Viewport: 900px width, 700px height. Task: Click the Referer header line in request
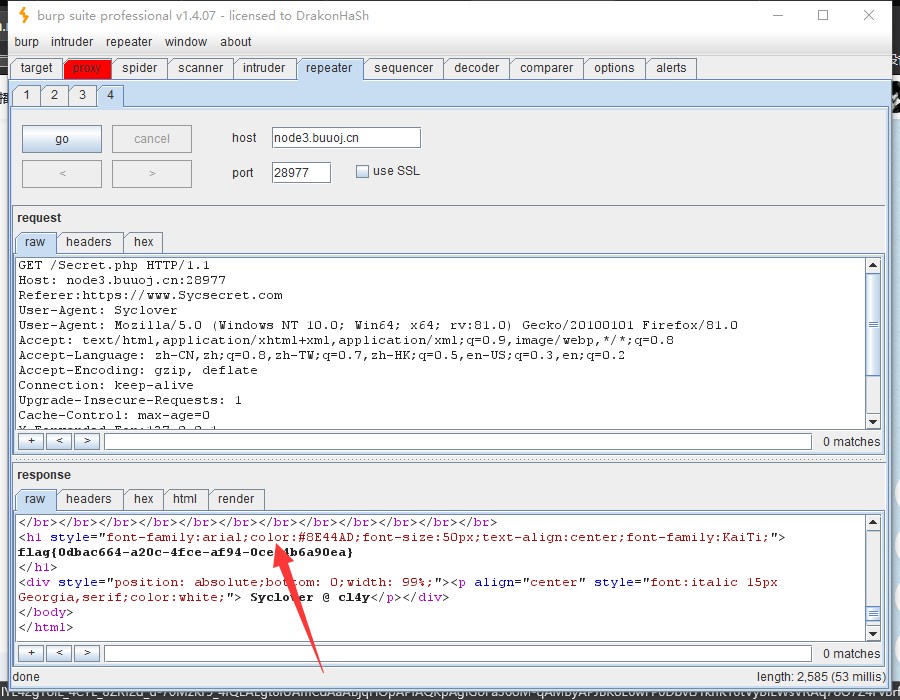[x=150, y=295]
